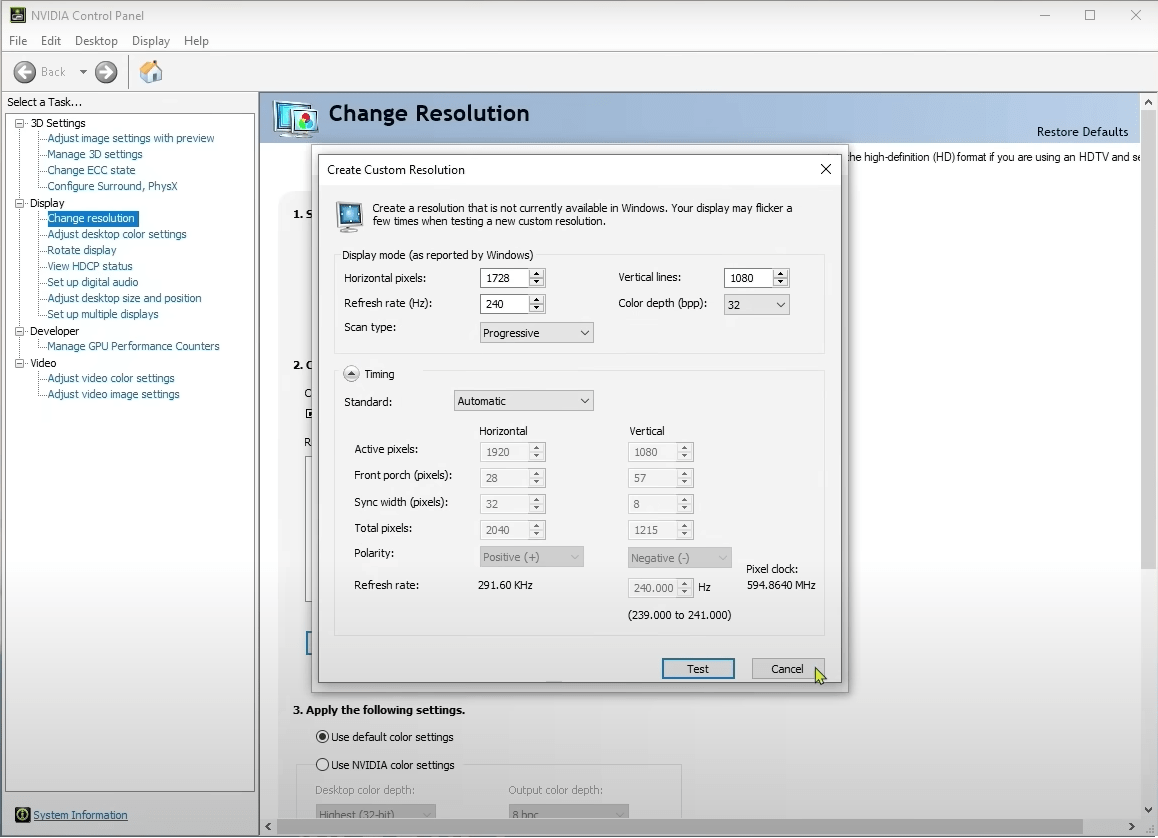Click the horizontal scrollbar at bottom
Screen dimensions: 1158x838
679,826
